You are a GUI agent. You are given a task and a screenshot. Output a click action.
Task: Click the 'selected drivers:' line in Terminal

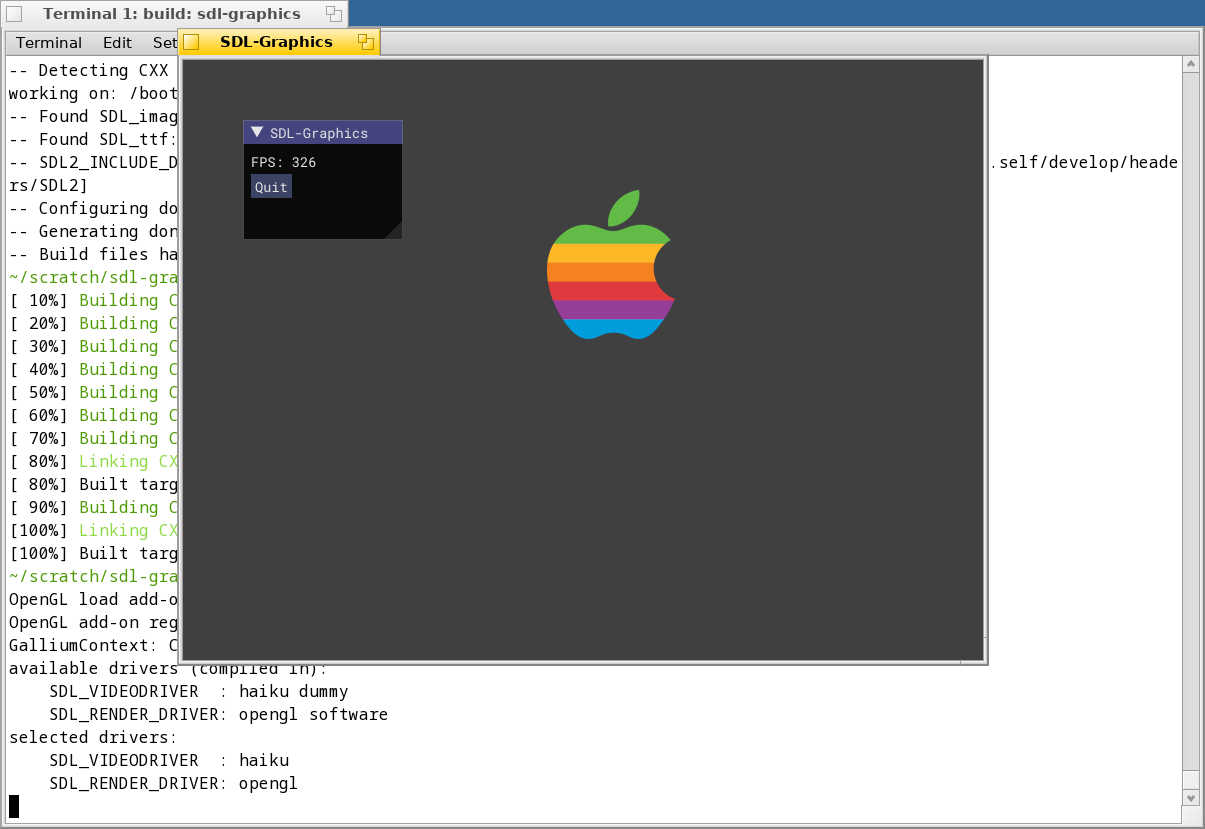pyautogui.click(x=93, y=737)
